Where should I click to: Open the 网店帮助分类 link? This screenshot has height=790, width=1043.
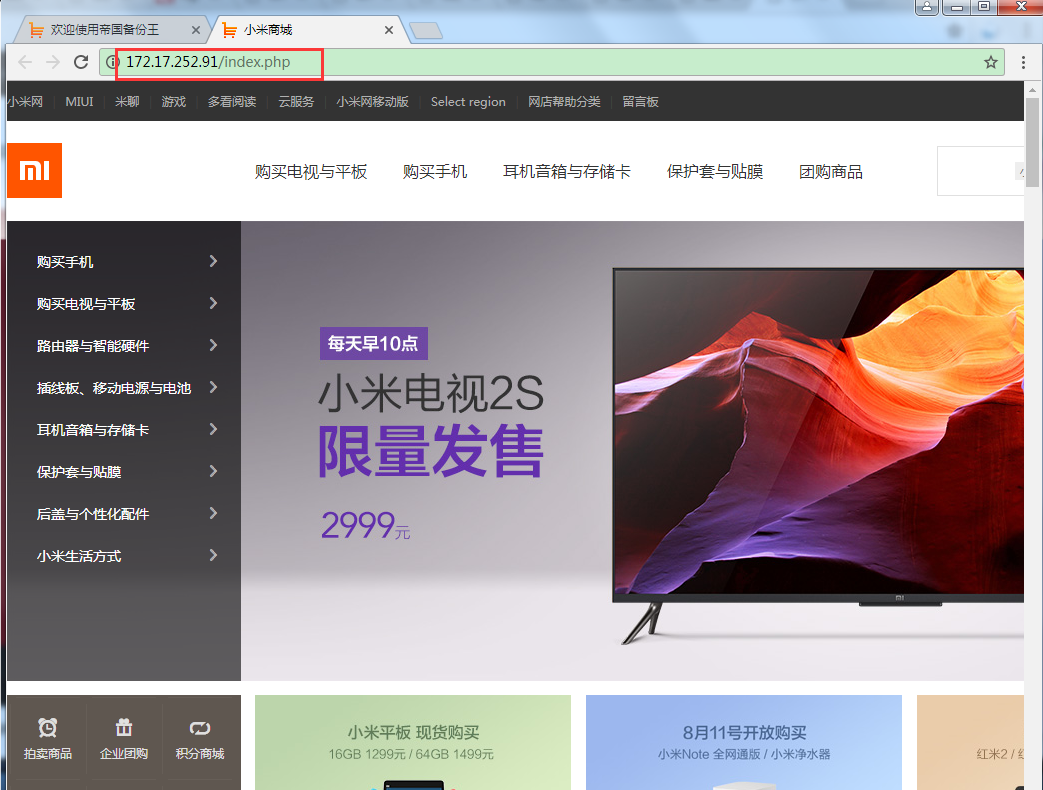tap(564, 102)
